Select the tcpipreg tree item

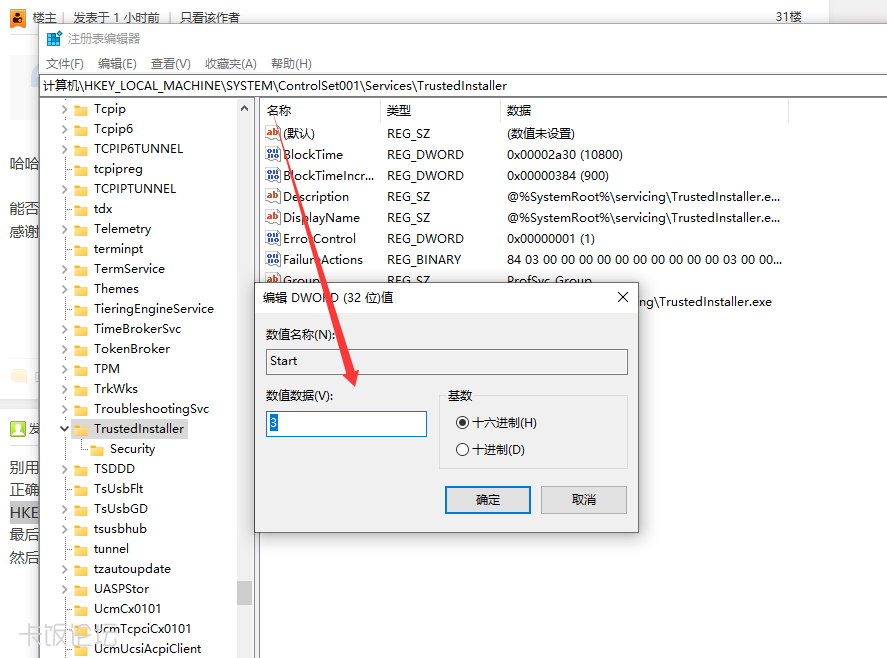pos(118,169)
